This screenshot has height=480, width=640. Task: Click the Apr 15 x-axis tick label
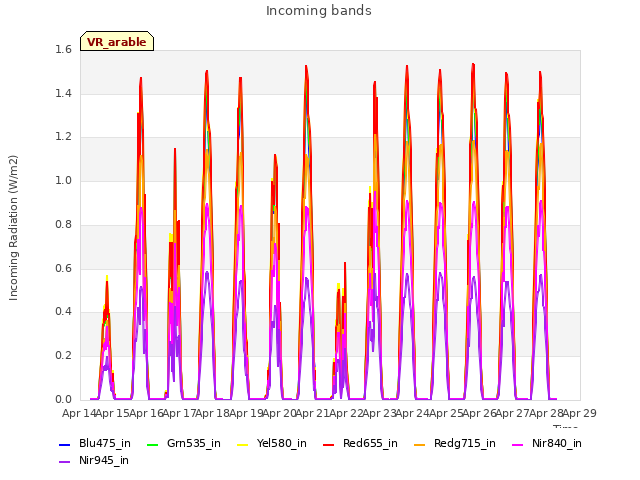(x=112, y=413)
